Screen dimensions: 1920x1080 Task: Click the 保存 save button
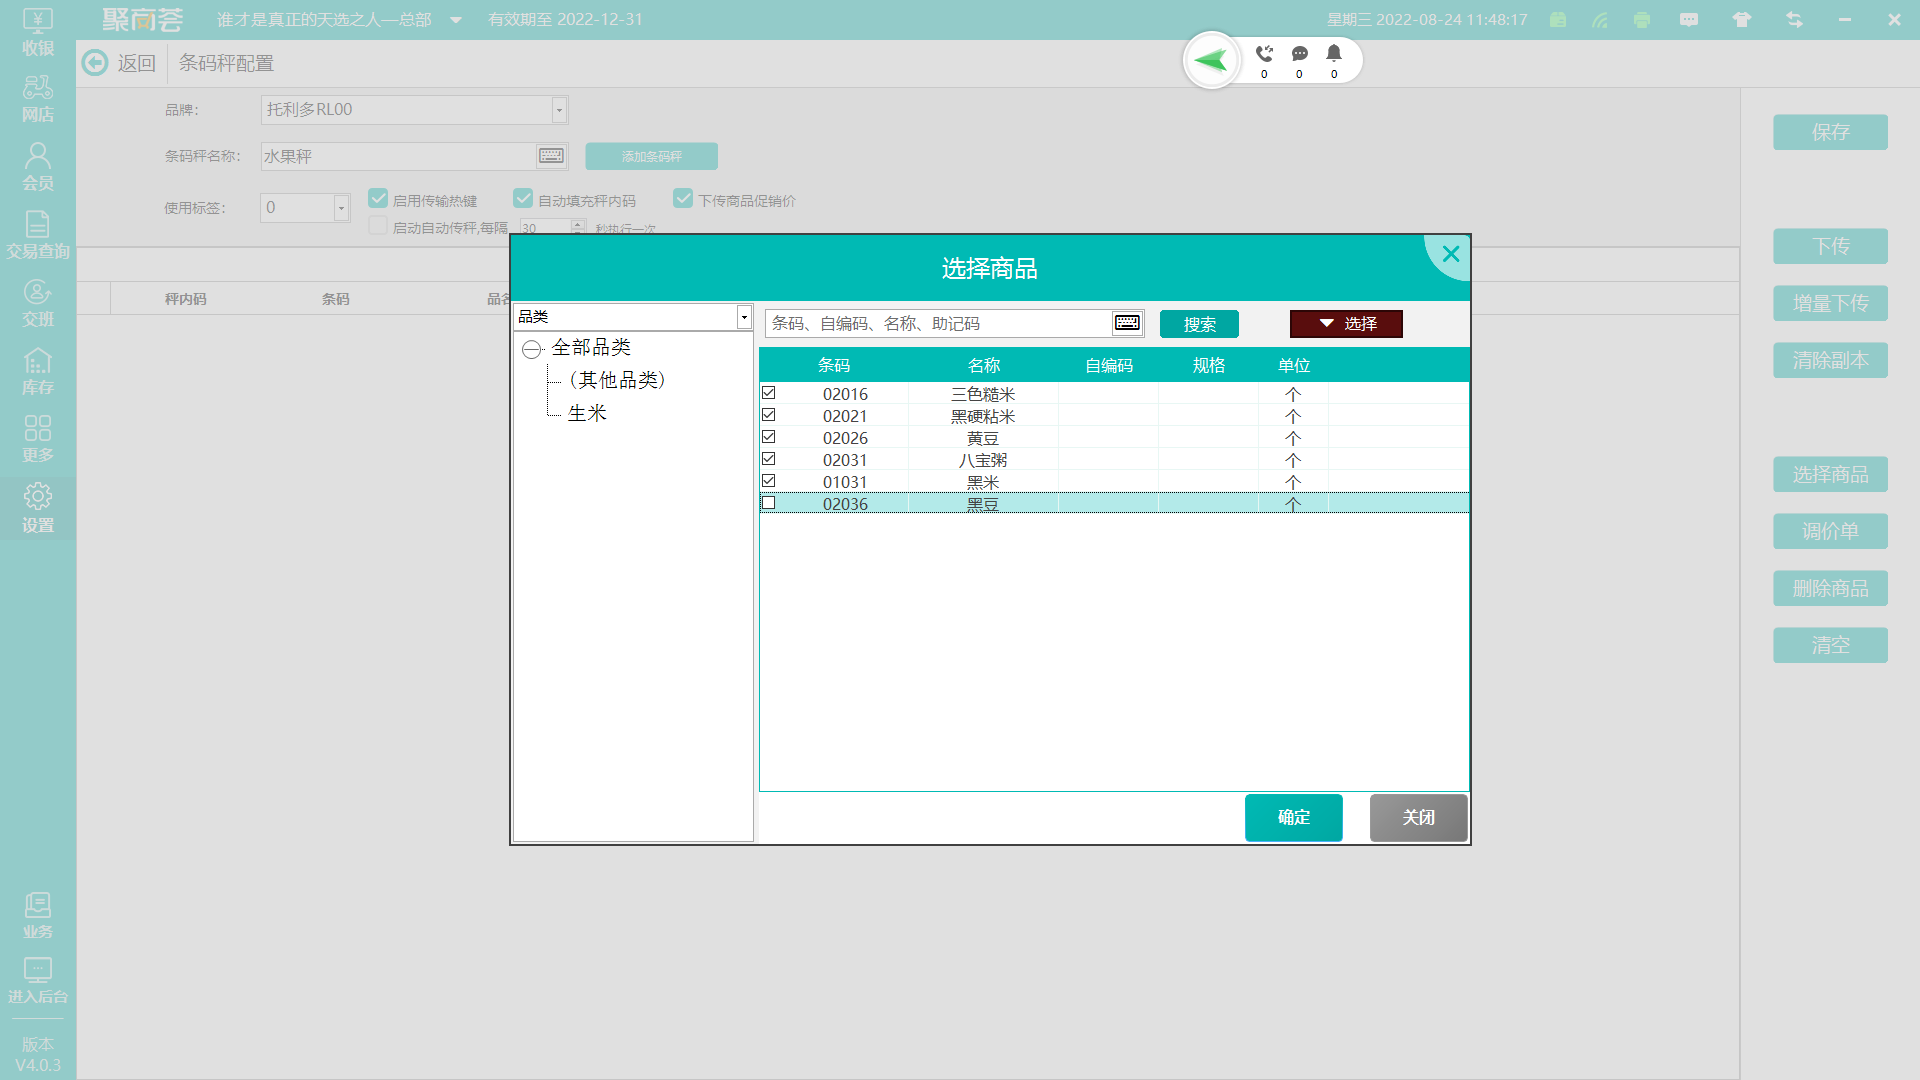(1830, 132)
